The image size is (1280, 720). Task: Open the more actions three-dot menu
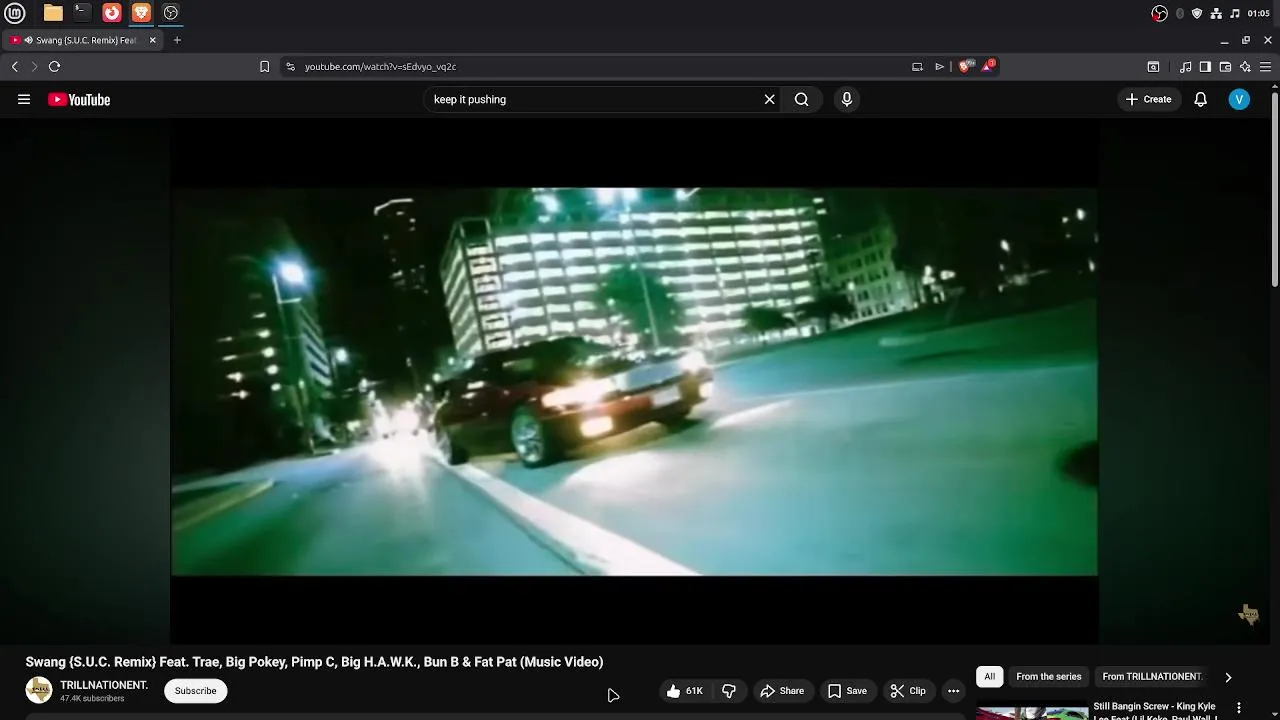[953, 691]
